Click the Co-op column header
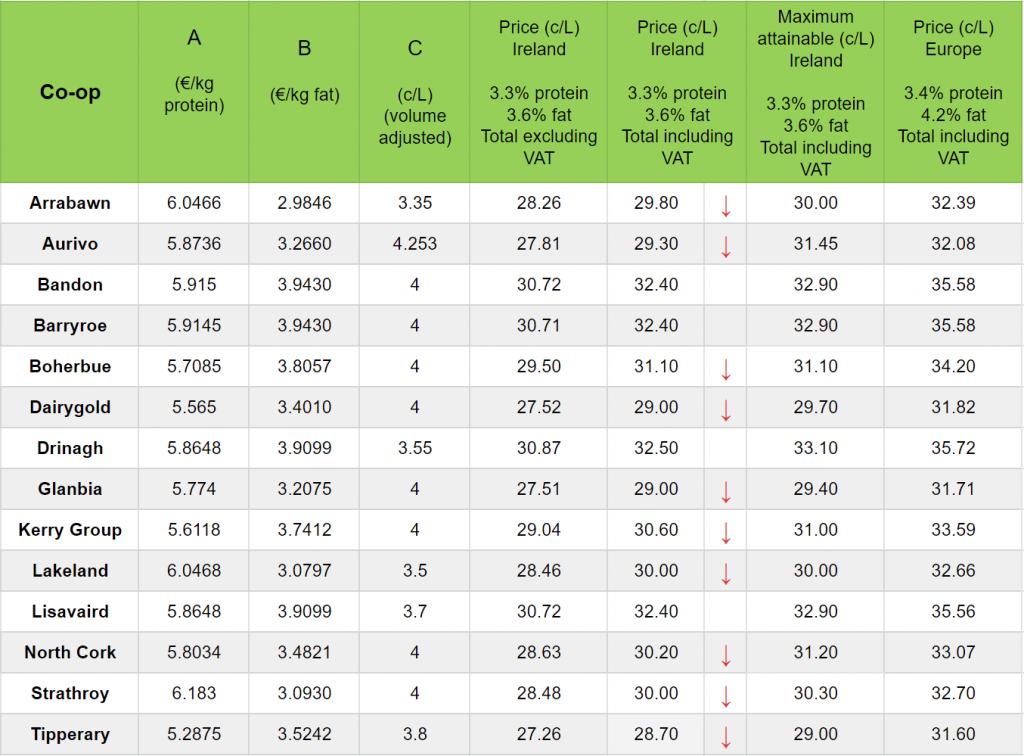 point(70,92)
